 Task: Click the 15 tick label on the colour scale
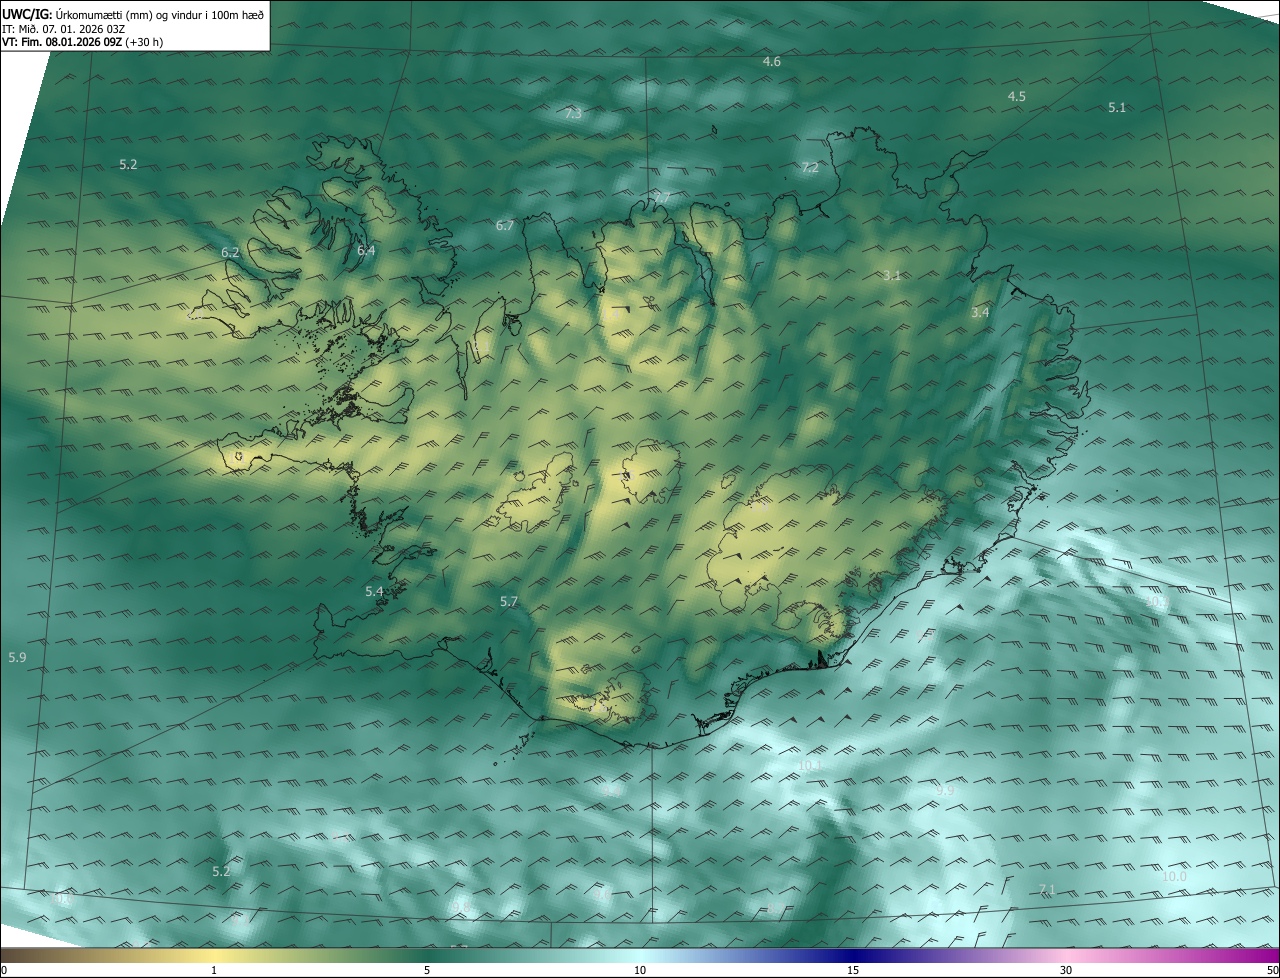853,971
